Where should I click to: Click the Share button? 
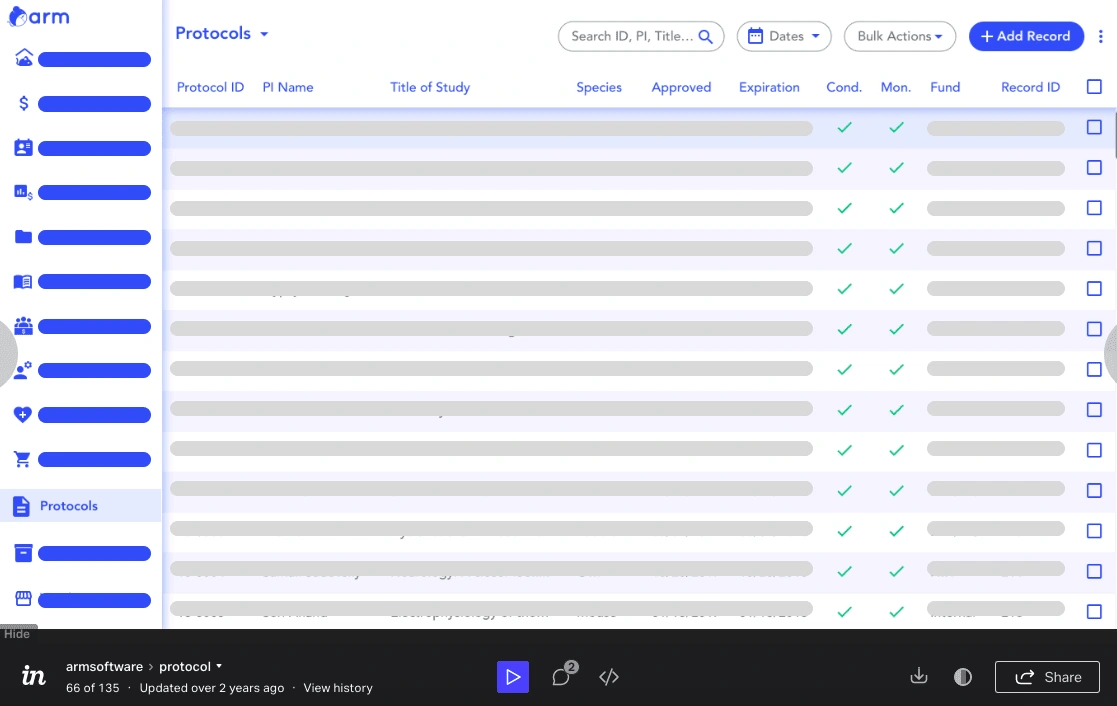[1047, 677]
